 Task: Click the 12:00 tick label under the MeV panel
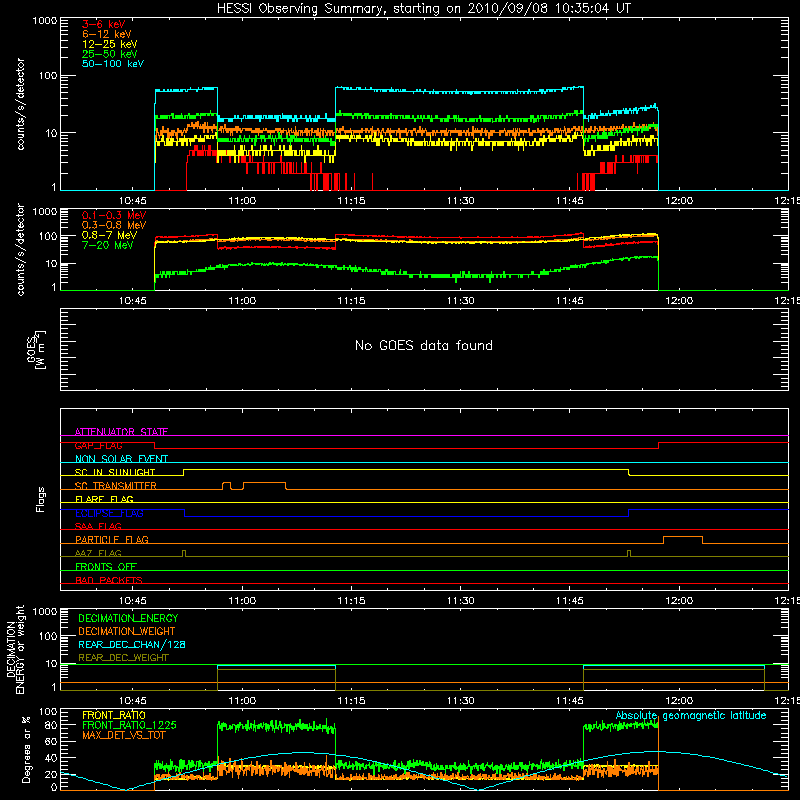click(679, 301)
